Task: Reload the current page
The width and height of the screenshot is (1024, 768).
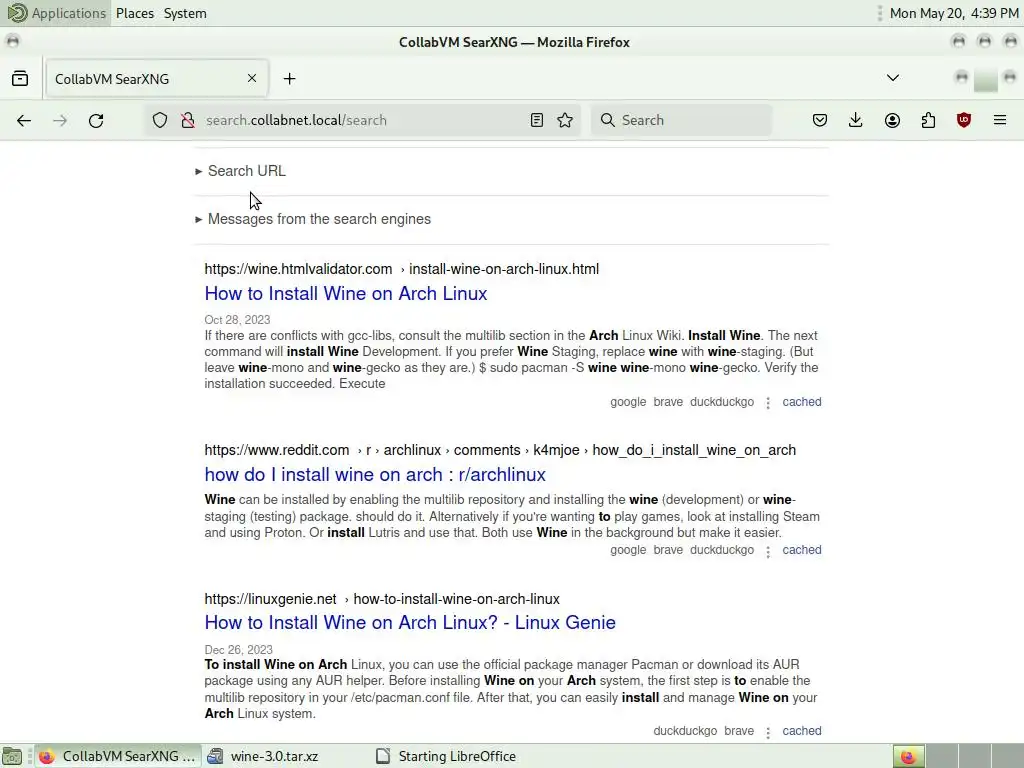Action: click(96, 120)
